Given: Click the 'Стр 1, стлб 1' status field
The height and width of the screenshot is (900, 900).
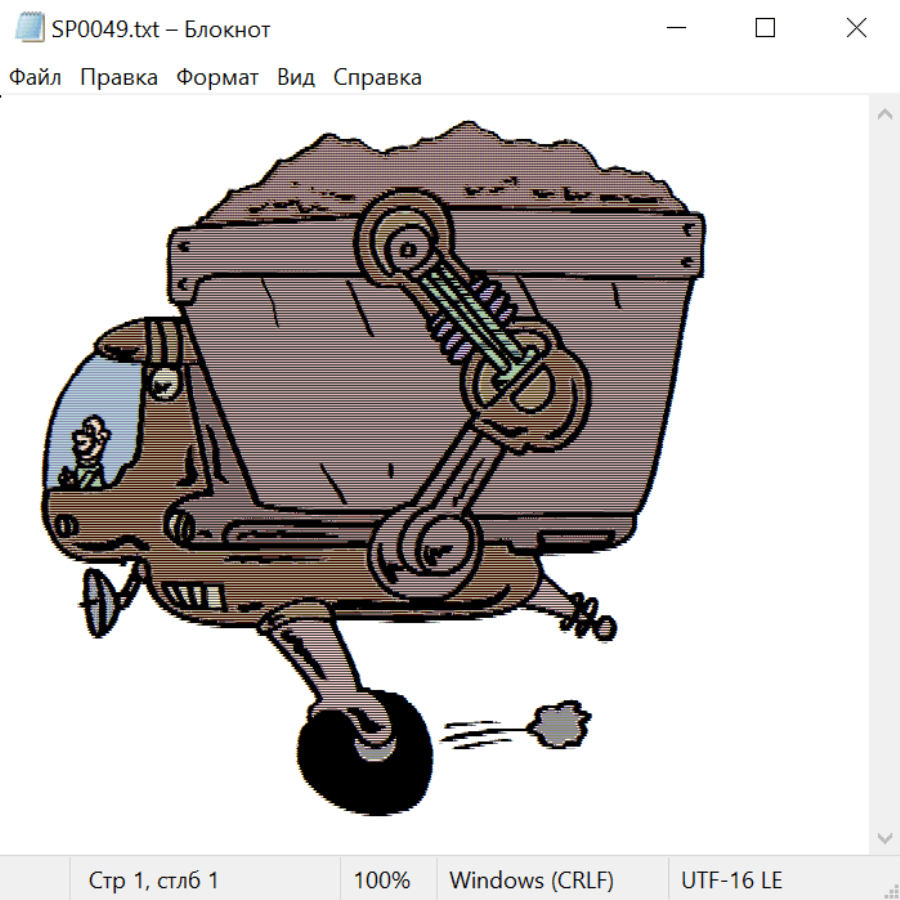Looking at the screenshot, I should click(154, 880).
